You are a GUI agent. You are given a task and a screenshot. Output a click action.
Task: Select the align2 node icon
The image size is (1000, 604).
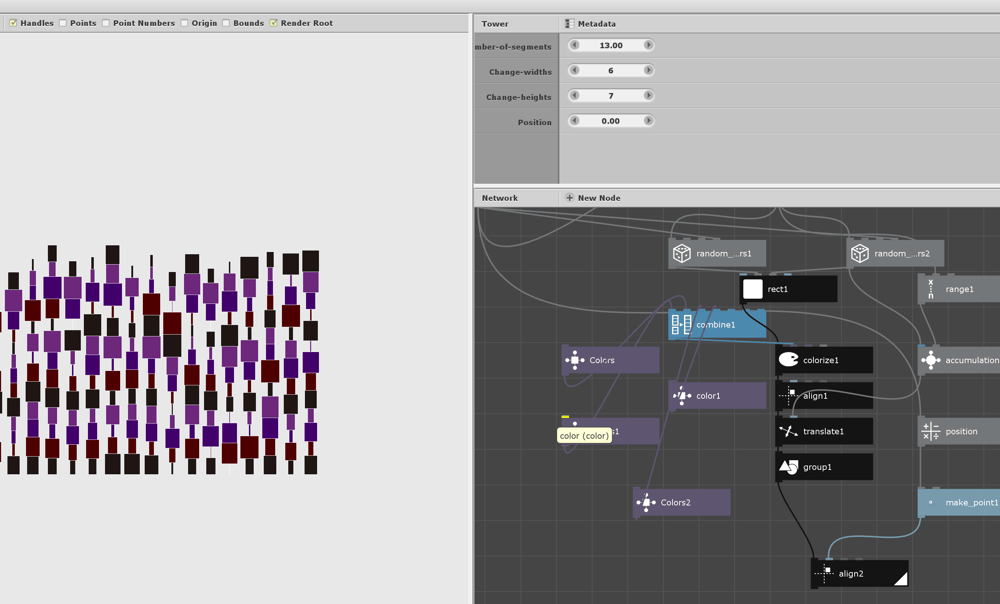point(824,574)
